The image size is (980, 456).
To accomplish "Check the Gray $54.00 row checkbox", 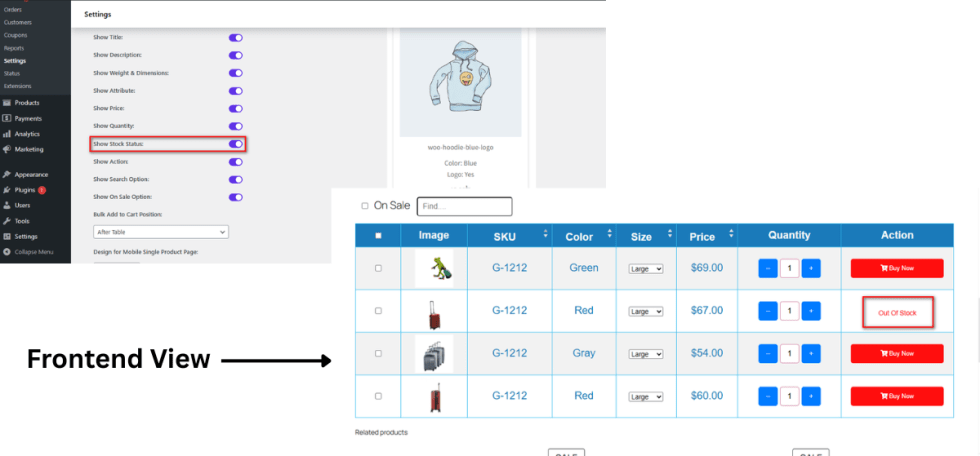I will point(378,353).
